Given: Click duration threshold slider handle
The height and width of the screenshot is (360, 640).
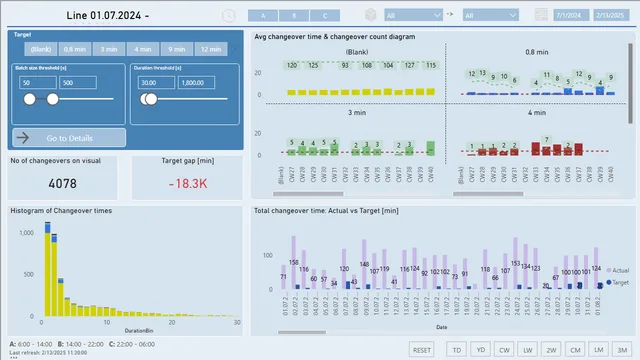Looking at the screenshot, I should [x=151, y=99].
